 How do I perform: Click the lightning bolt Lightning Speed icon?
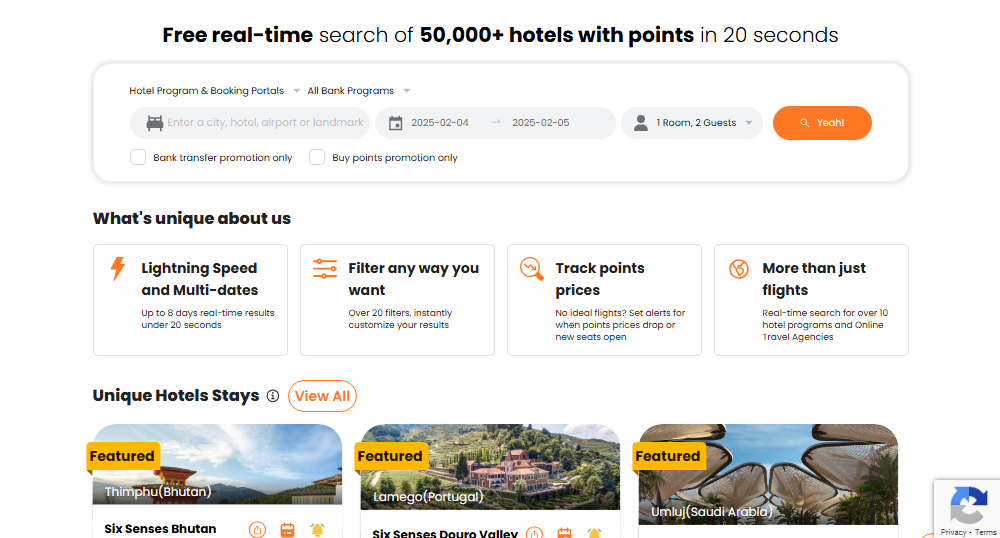(x=118, y=269)
